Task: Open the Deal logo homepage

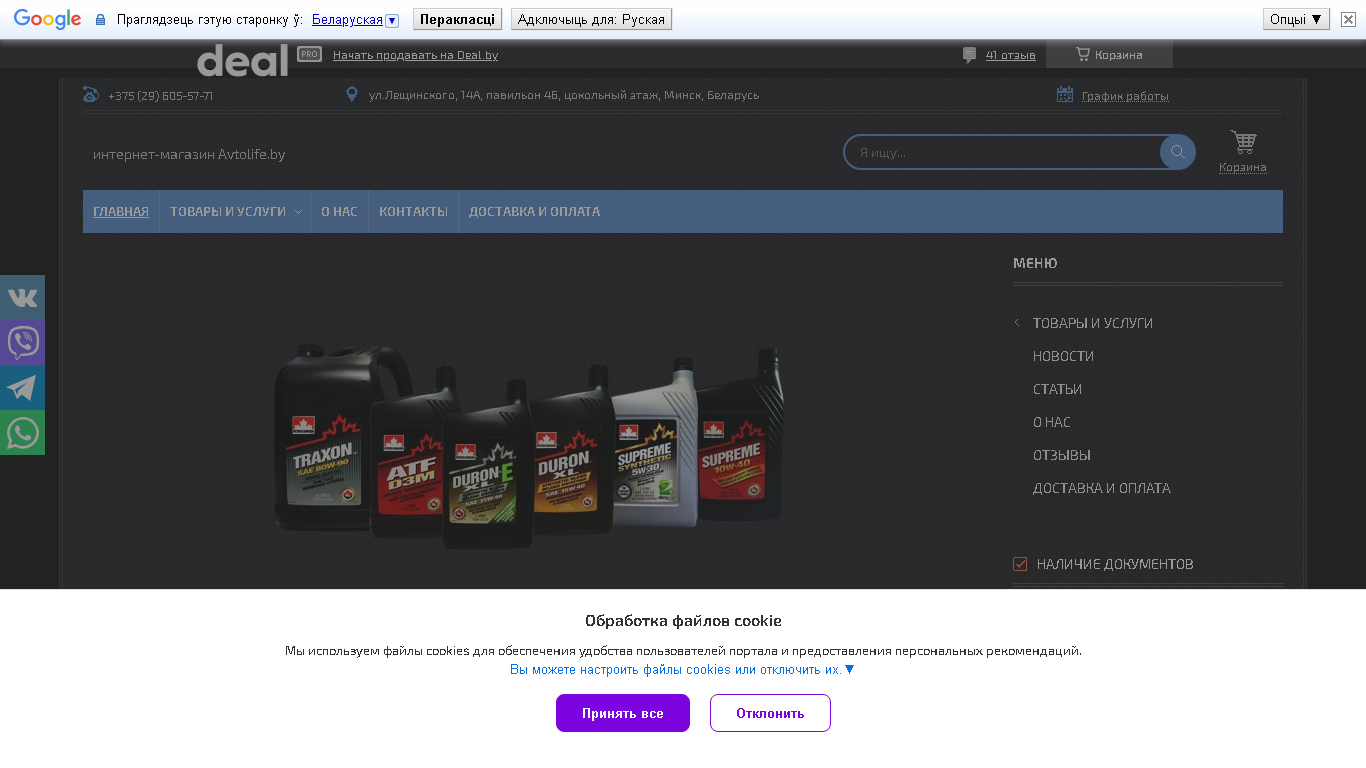Action: 243,59
